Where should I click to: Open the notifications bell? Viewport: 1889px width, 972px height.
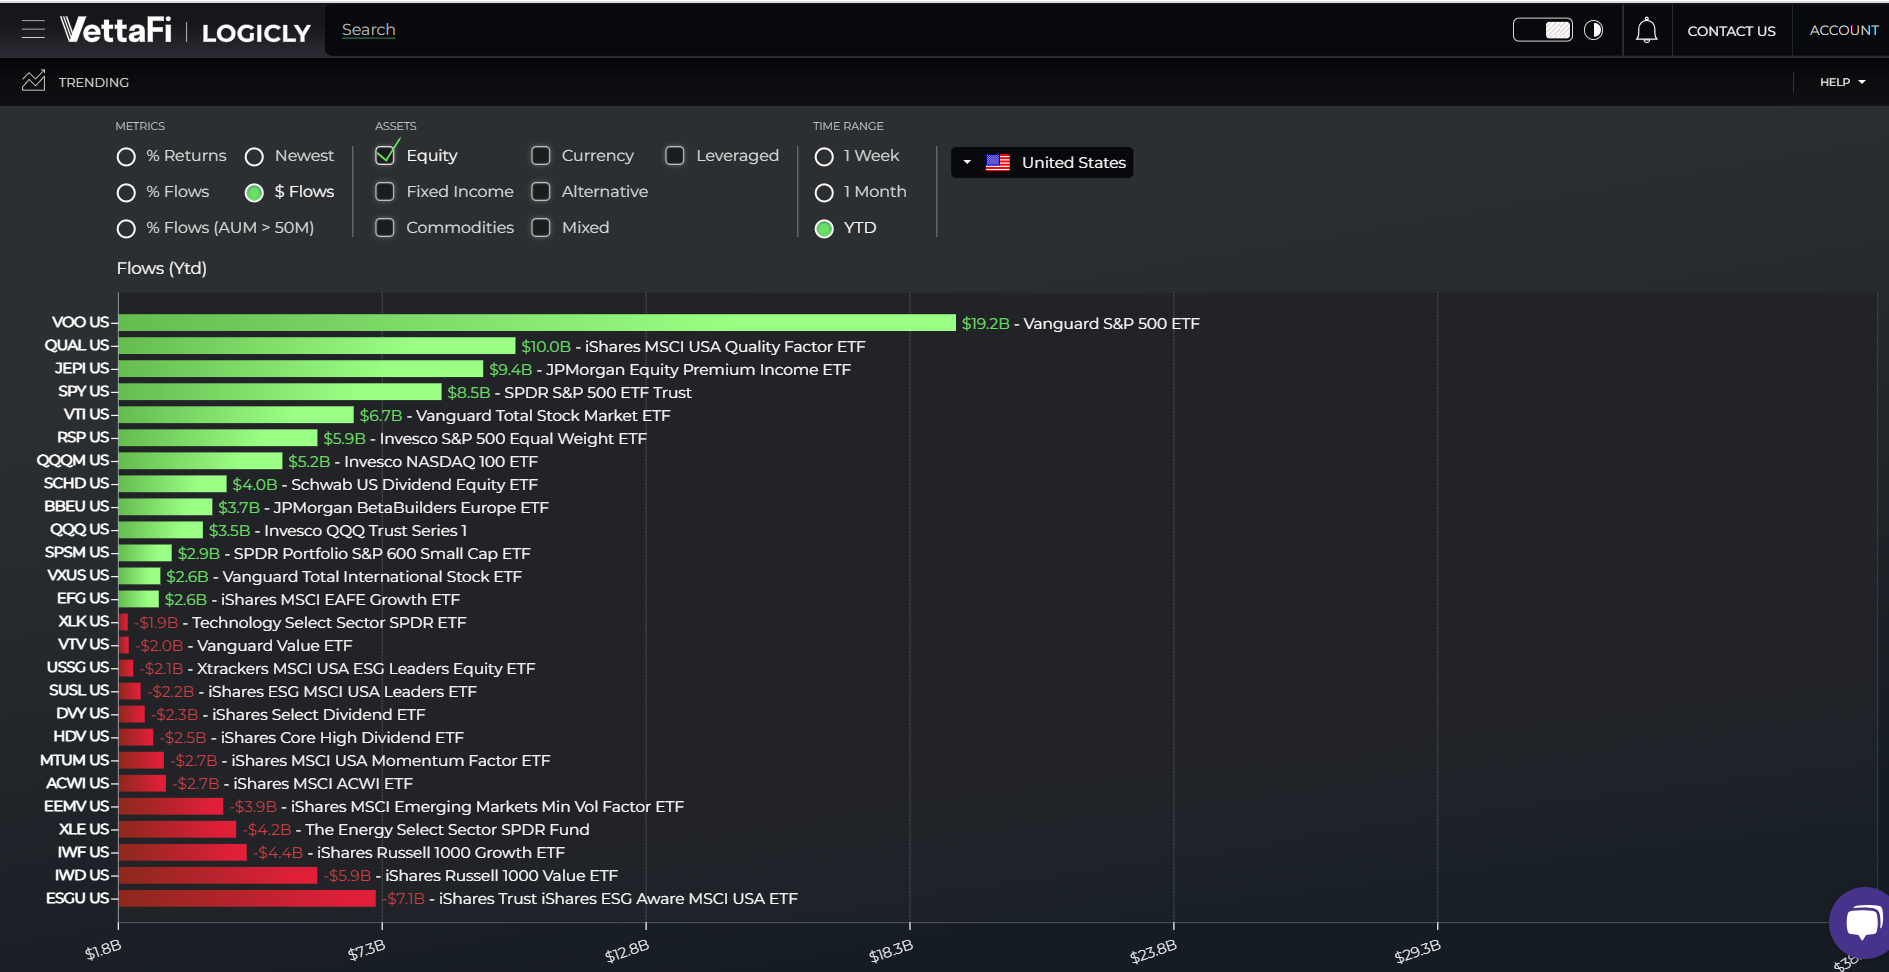click(x=1646, y=30)
